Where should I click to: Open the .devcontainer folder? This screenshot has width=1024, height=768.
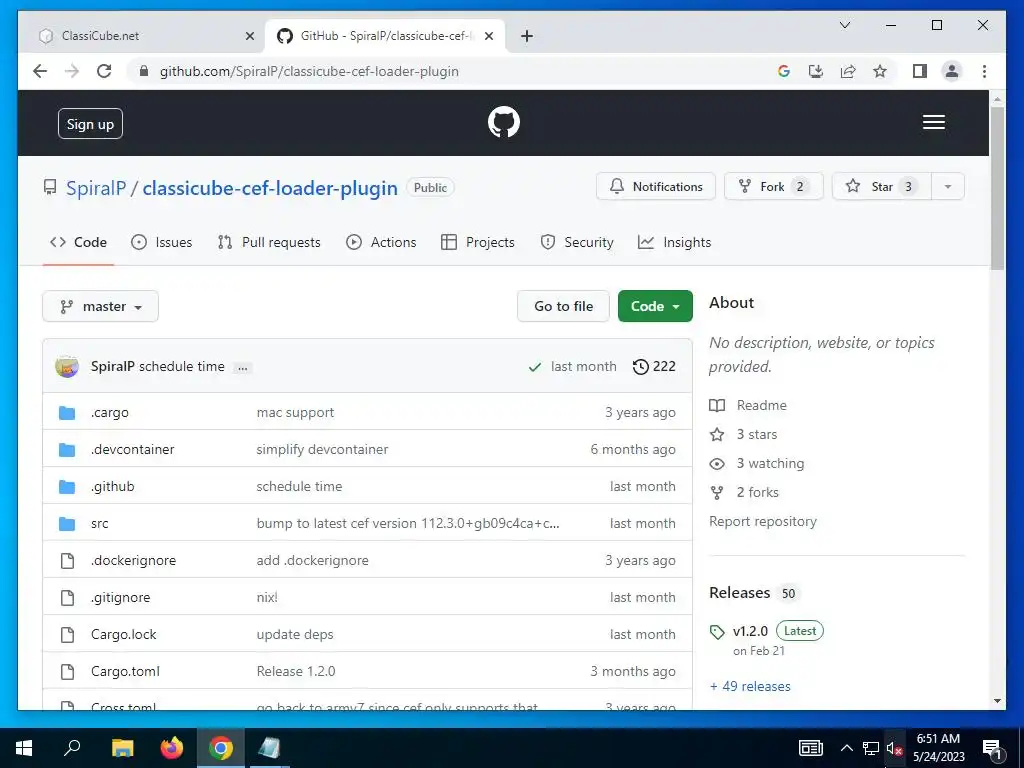pyautogui.click(x=133, y=449)
